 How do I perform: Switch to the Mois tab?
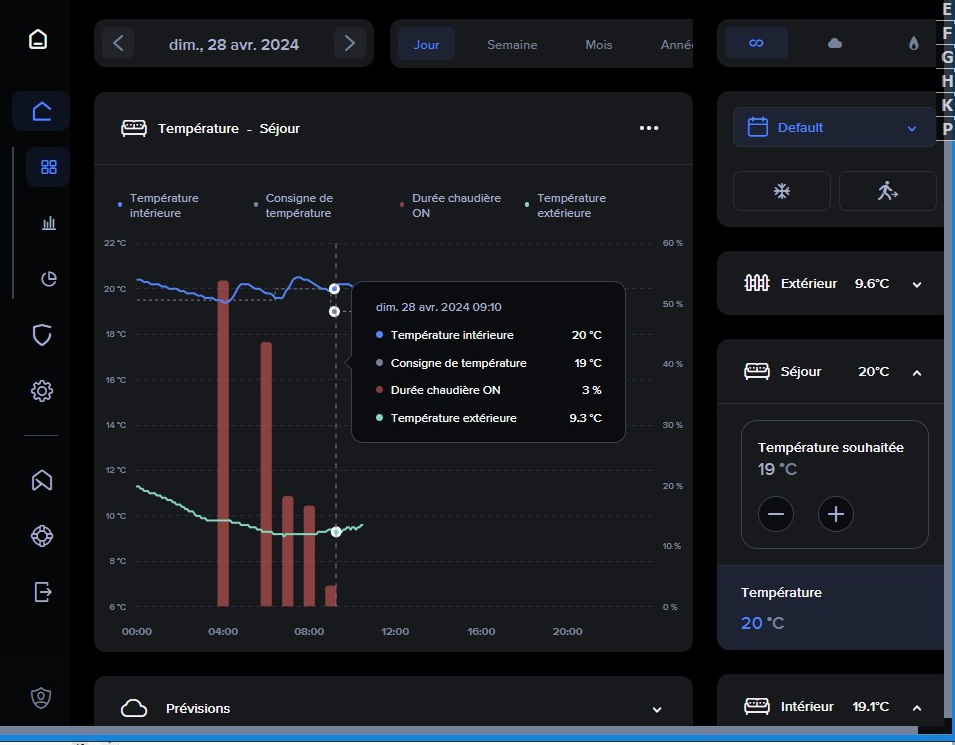point(599,45)
